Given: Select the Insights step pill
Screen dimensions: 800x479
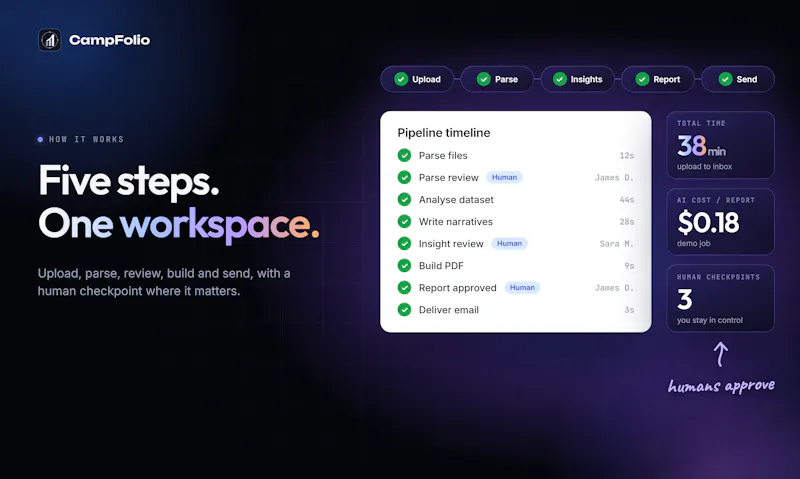Looking at the screenshot, I should pos(578,79).
